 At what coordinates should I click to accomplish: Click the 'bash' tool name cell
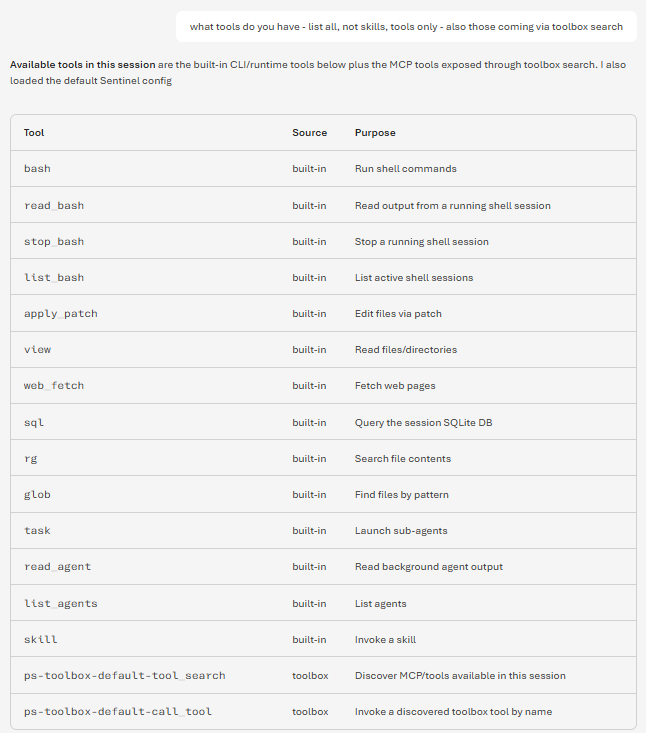point(37,169)
